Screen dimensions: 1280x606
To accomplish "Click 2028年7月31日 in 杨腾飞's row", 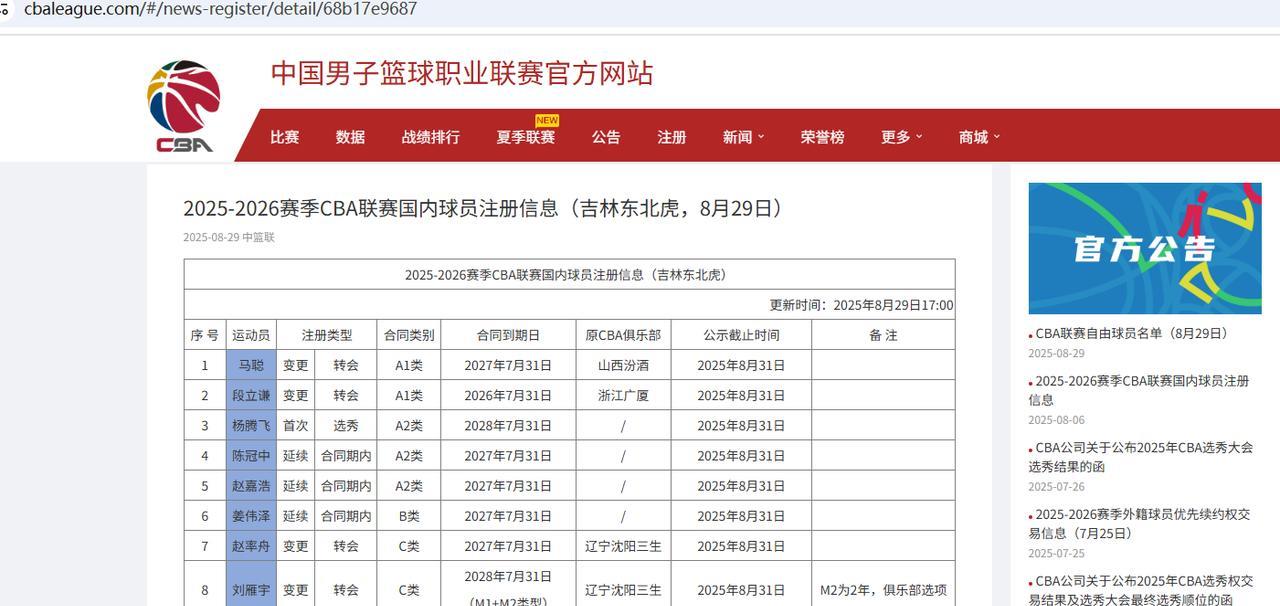I will [x=508, y=426].
